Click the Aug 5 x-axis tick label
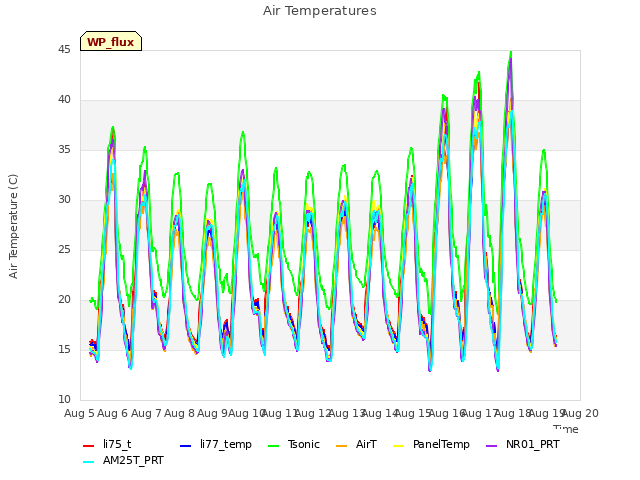640x480 pixels. coord(79,413)
